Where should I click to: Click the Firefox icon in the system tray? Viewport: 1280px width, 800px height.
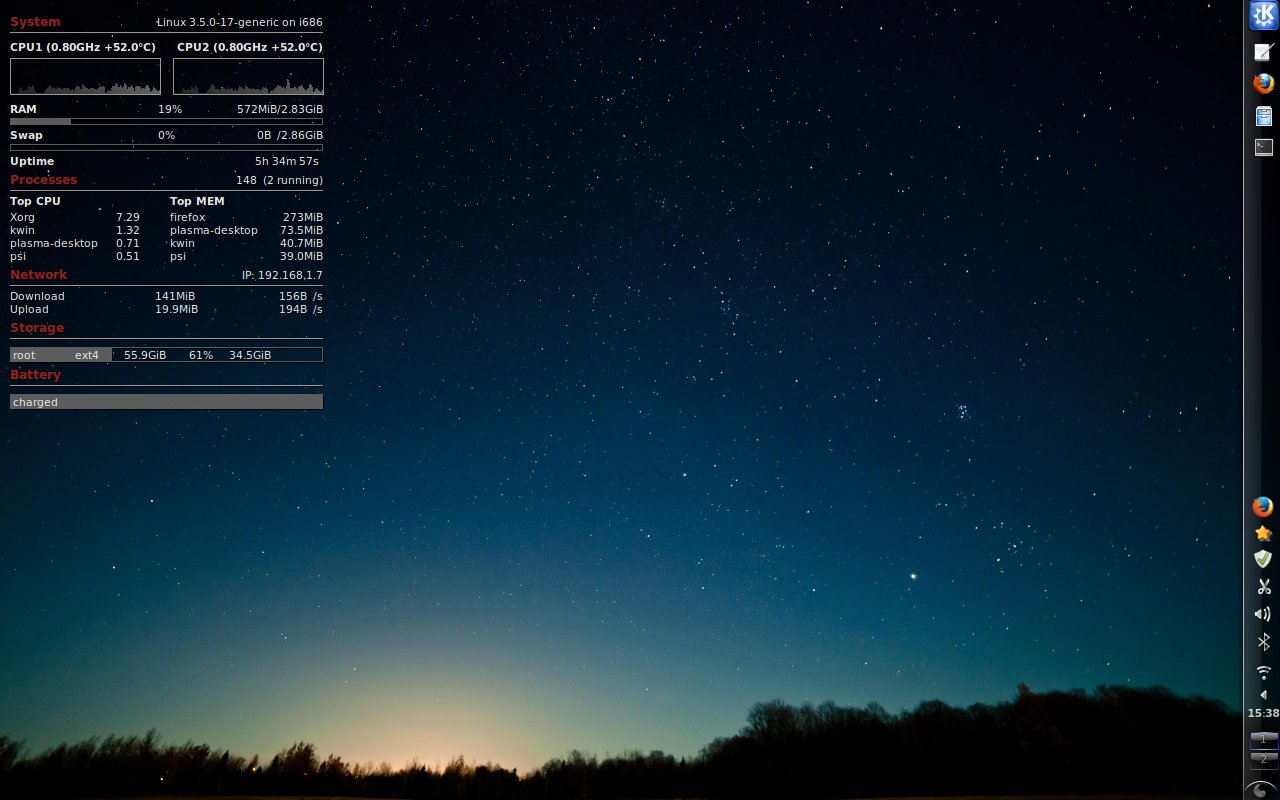pyautogui.click(x=1263, y=507)
